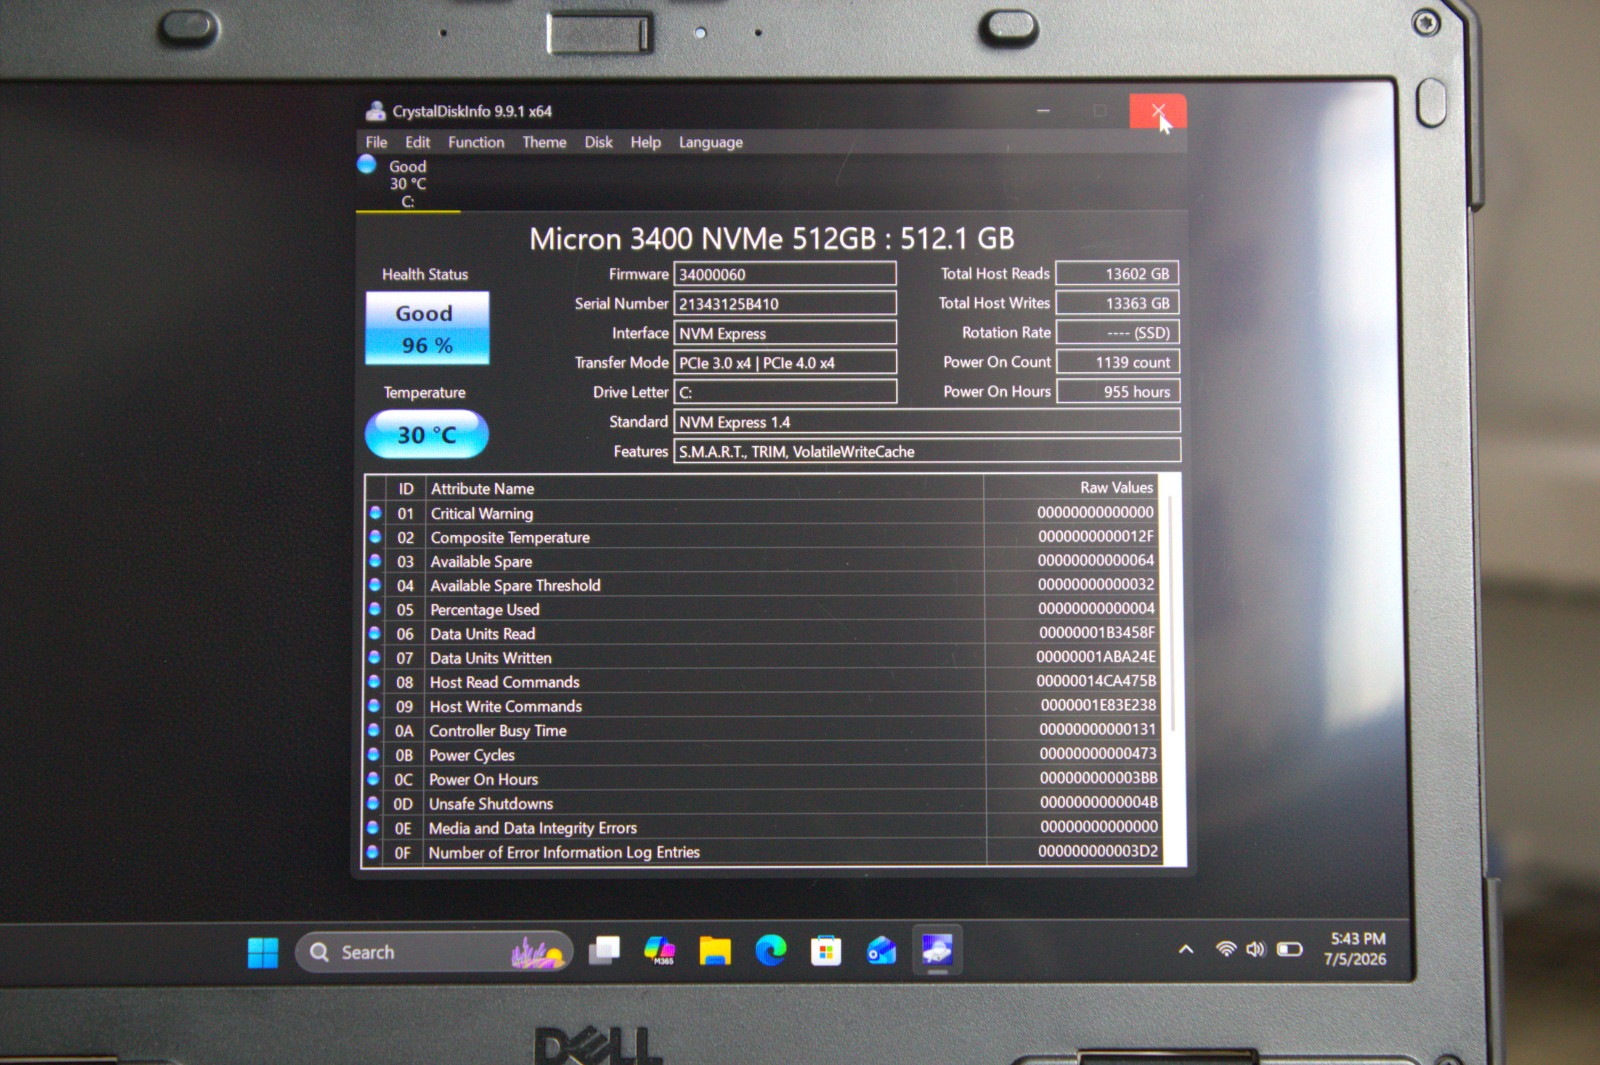Open the File menu
The width and height of the screenshot is (1600, 1065).
376,142
